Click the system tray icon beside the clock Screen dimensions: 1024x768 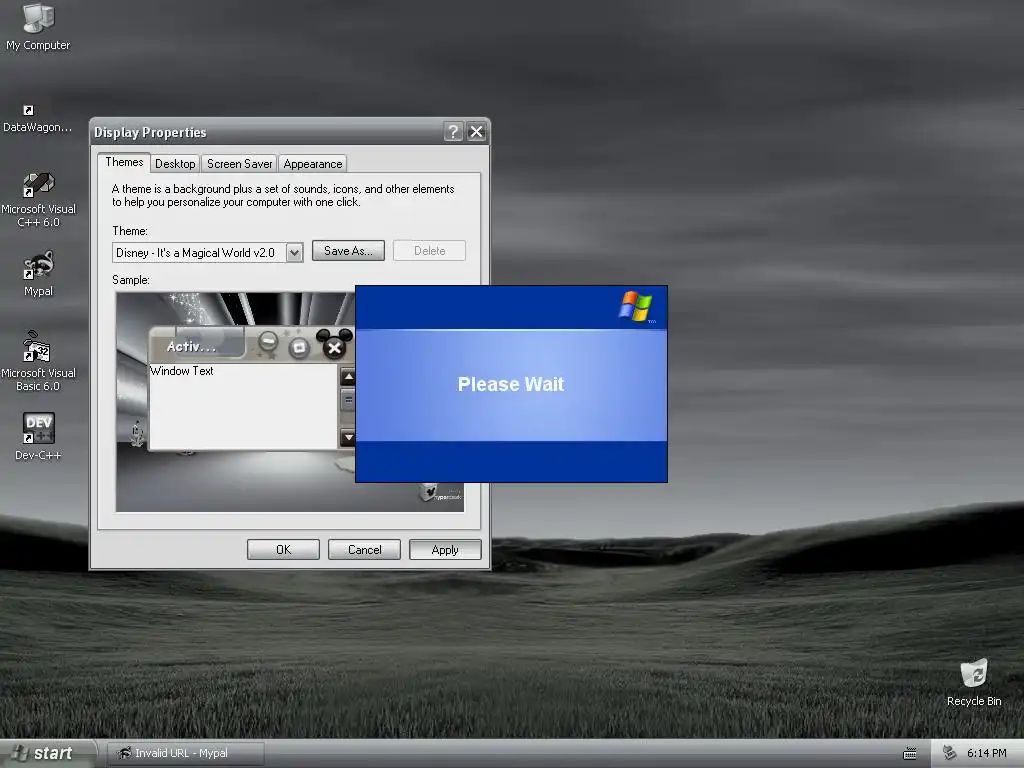tap(950, 753)
